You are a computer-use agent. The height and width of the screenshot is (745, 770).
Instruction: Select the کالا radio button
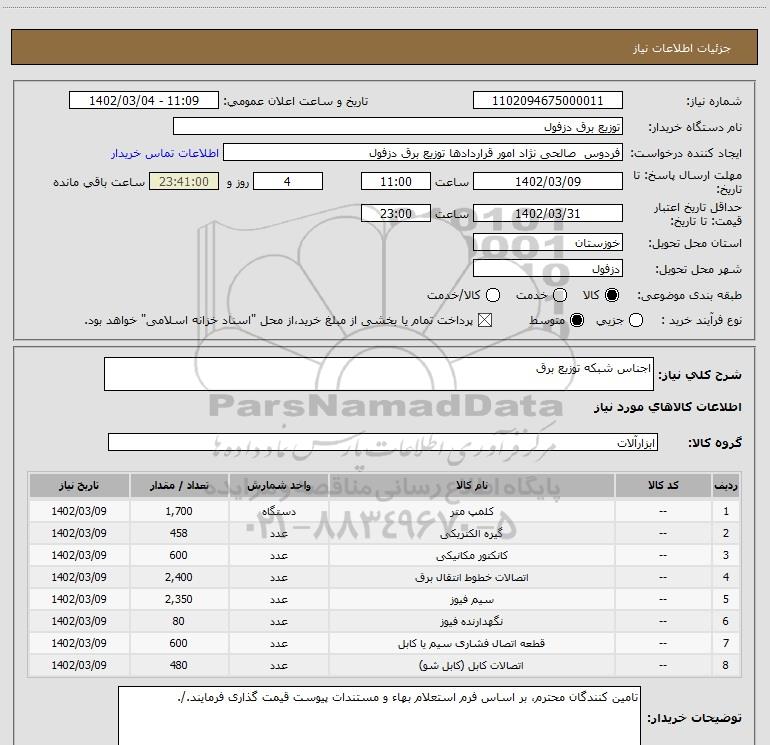tap(612, 295)
